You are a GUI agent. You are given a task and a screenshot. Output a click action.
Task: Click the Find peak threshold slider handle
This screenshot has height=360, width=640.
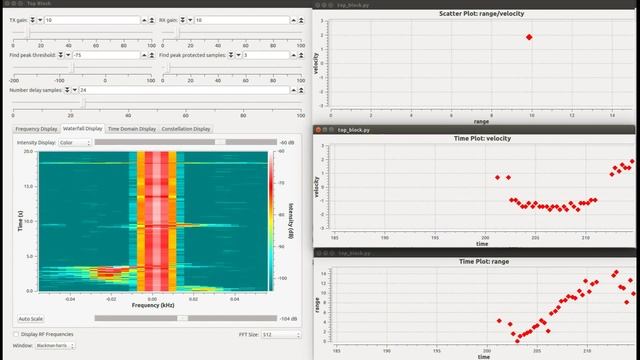click(73, 68)
